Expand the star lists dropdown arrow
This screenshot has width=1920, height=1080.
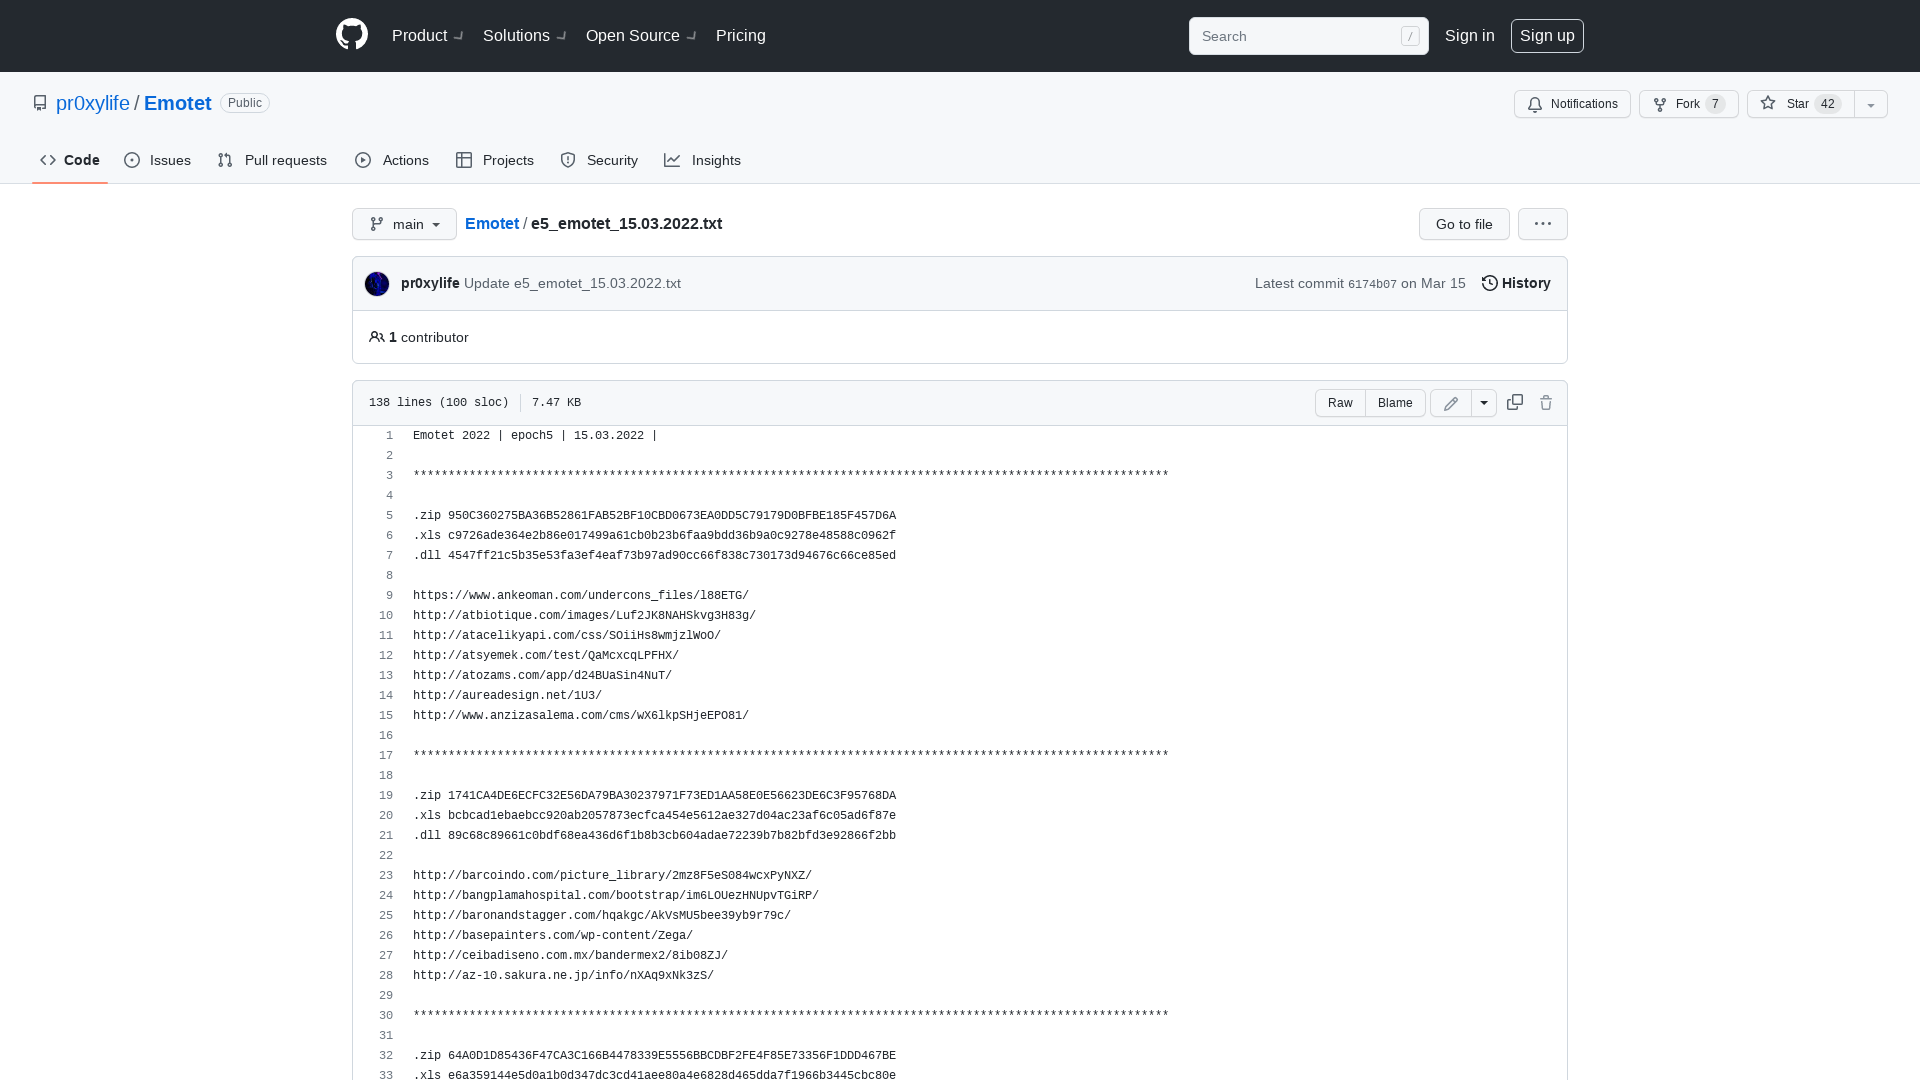pyautogui.click(x=1871, y=104)
